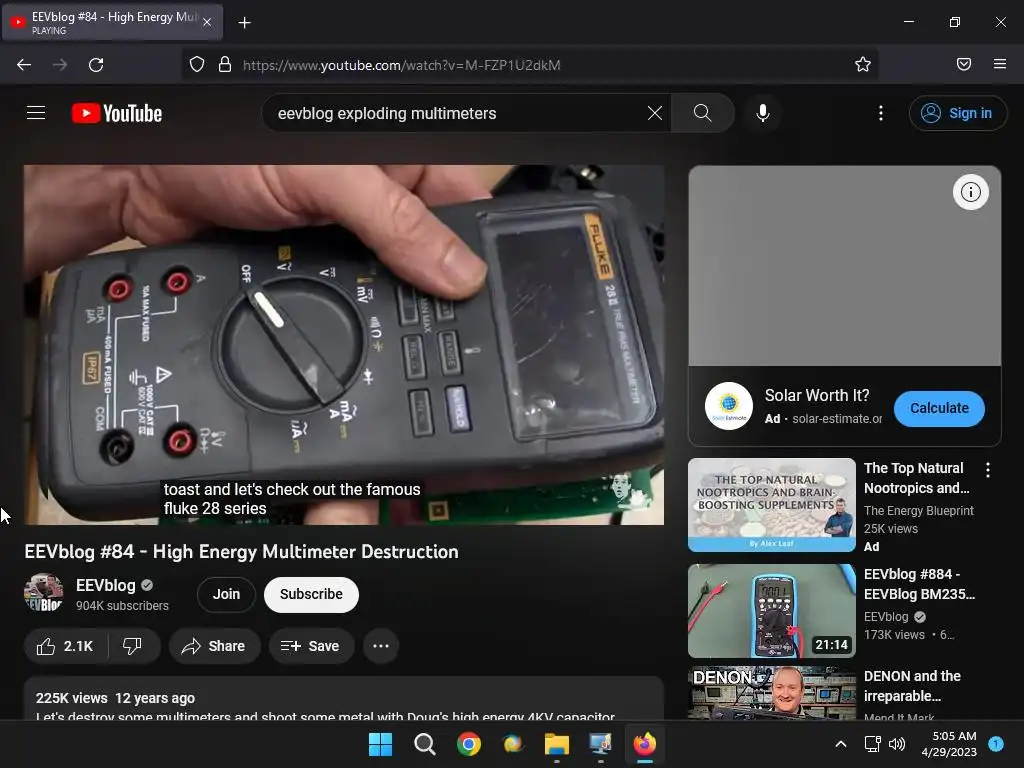View site security padlock info
Image resolution: width=1024 pixels, height=768 pixels.
(225, 65)
